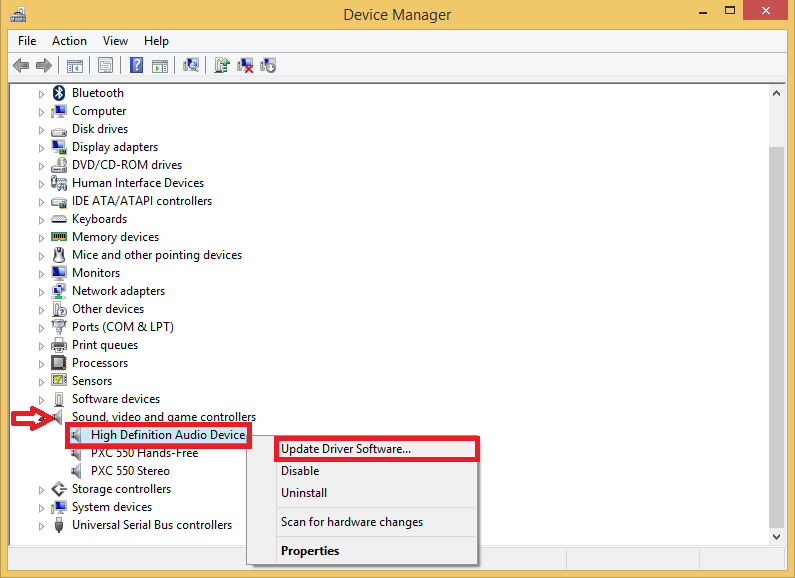Expand the Display adapters node

[x=41, y=148]
